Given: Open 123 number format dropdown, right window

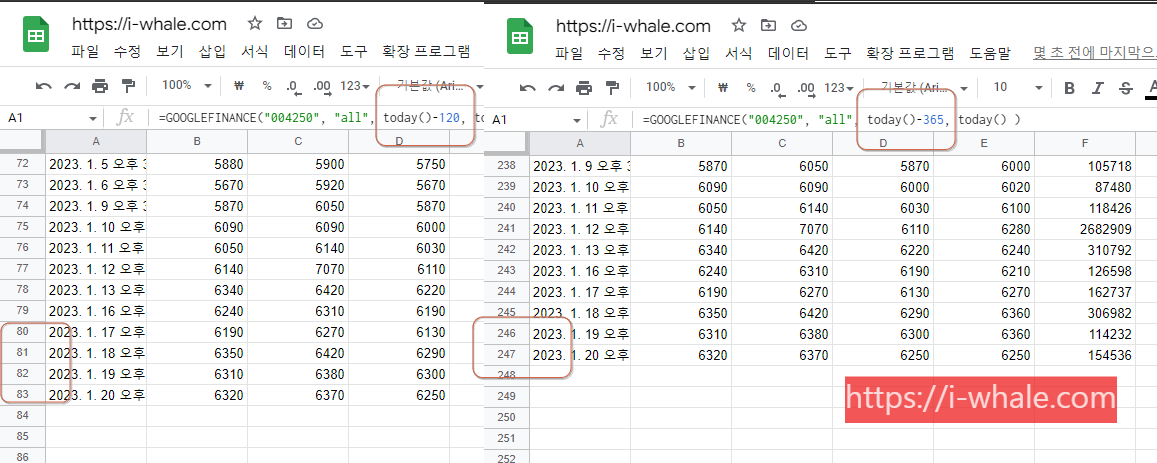Looking at the screenshot, I should 839,88.
